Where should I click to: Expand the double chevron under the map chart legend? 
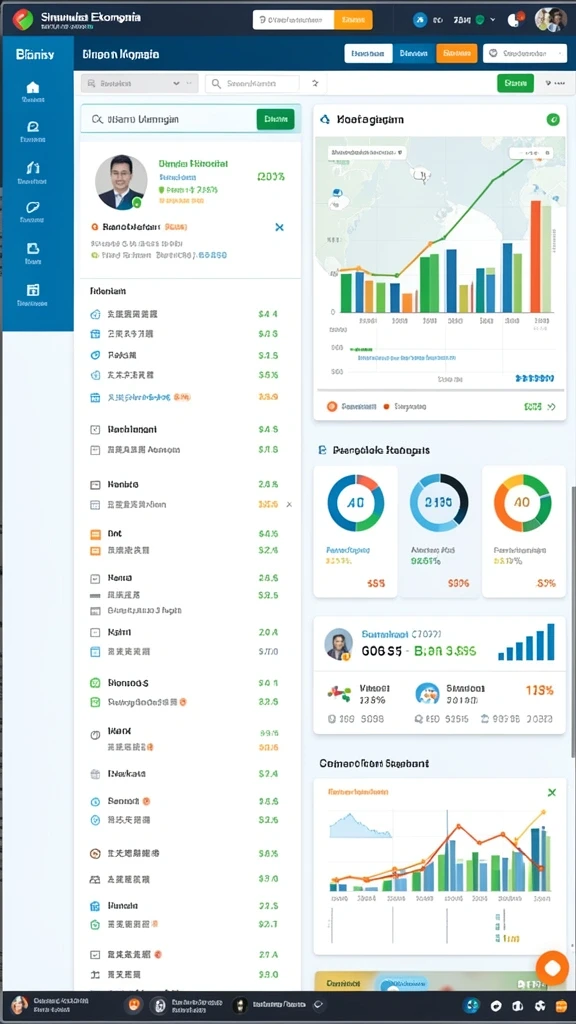551,406
